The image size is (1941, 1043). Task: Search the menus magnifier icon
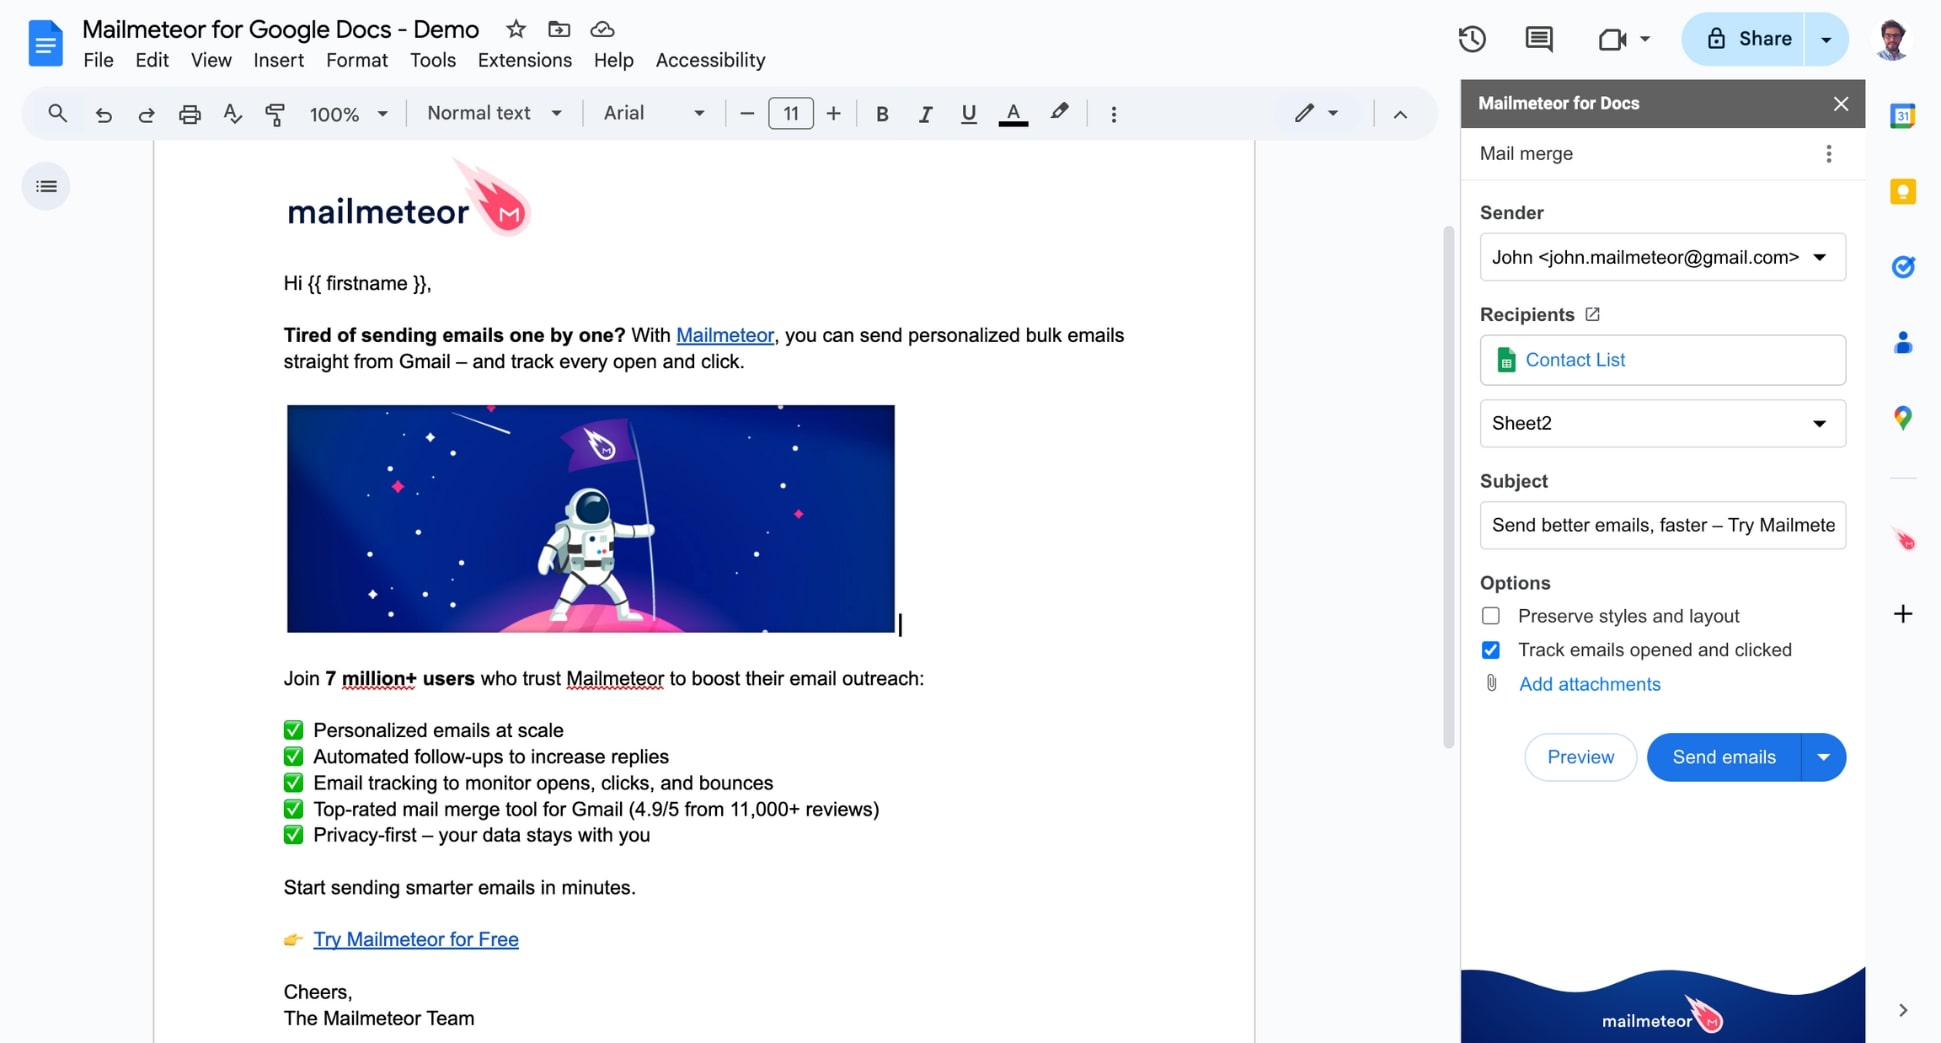[57, 113]
